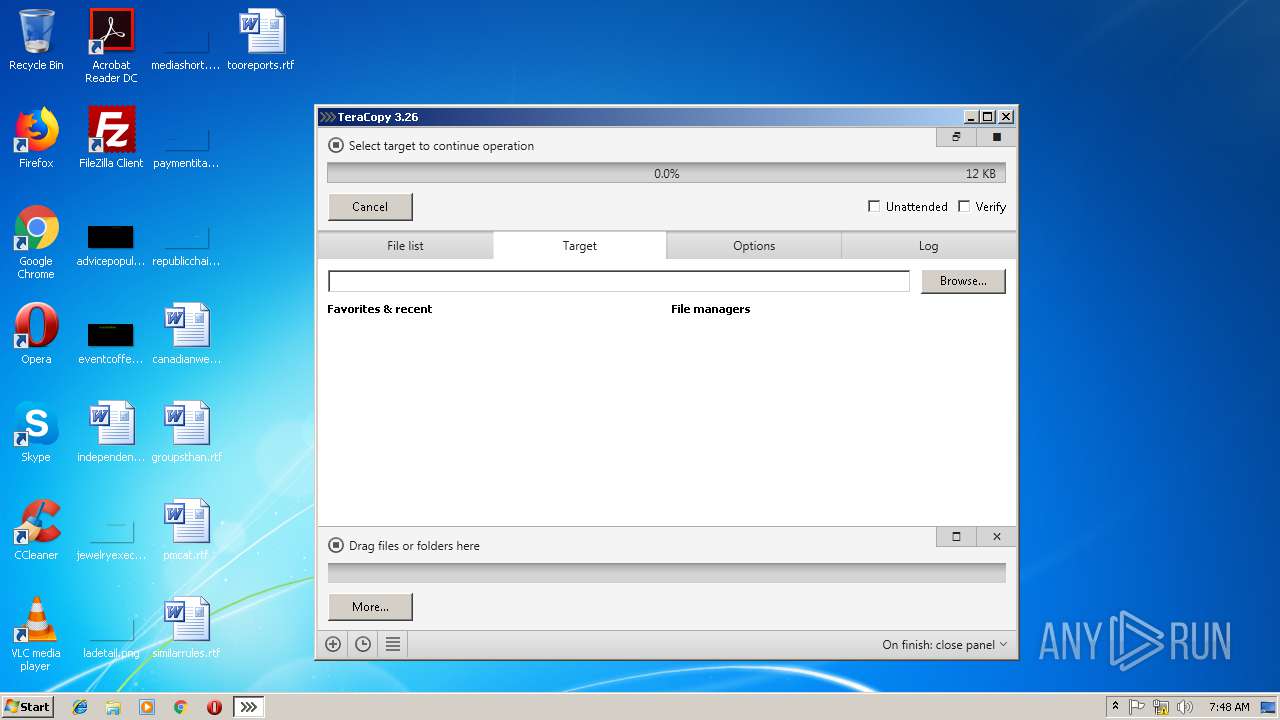Viewport: 1280px width, 720px height.
Task: Select VLC media player desktop icon
Action: [x=36, y=634]
